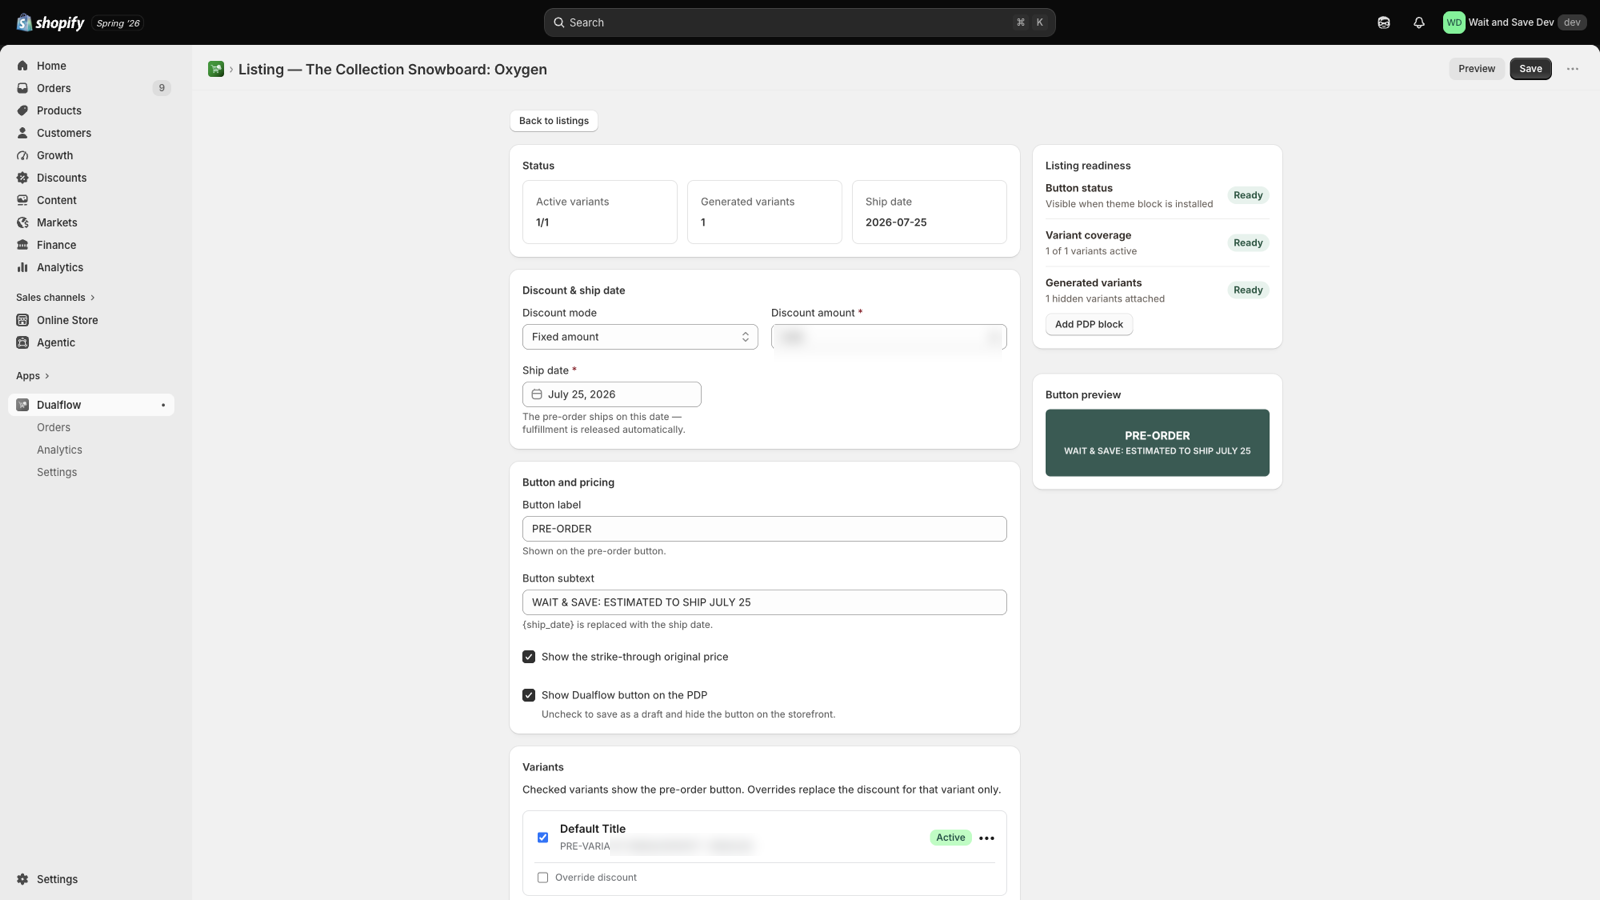Click the WD store avatar

coord(1454,22)
